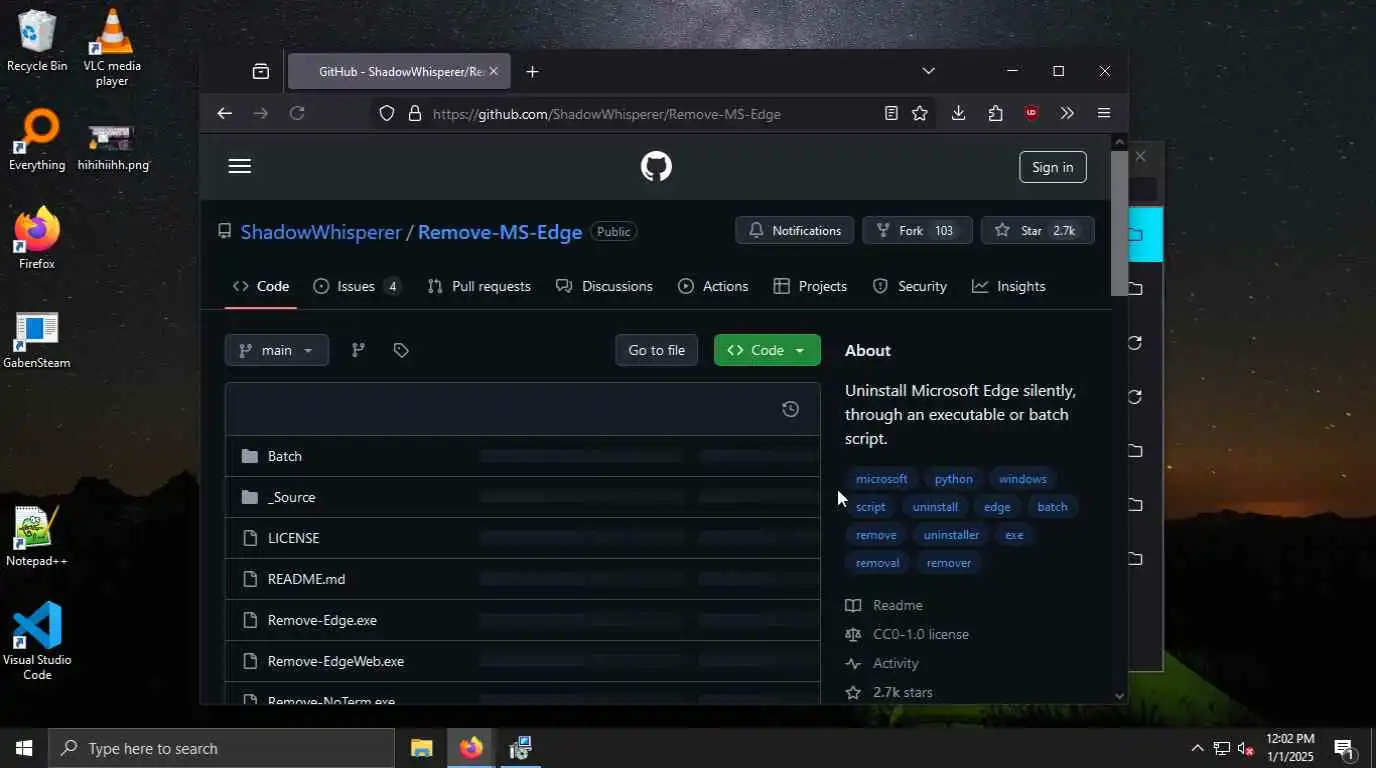Viewport: 1376px width, 768px height.
Task: Open the Activity link in About
Action: tap(896, 663)
